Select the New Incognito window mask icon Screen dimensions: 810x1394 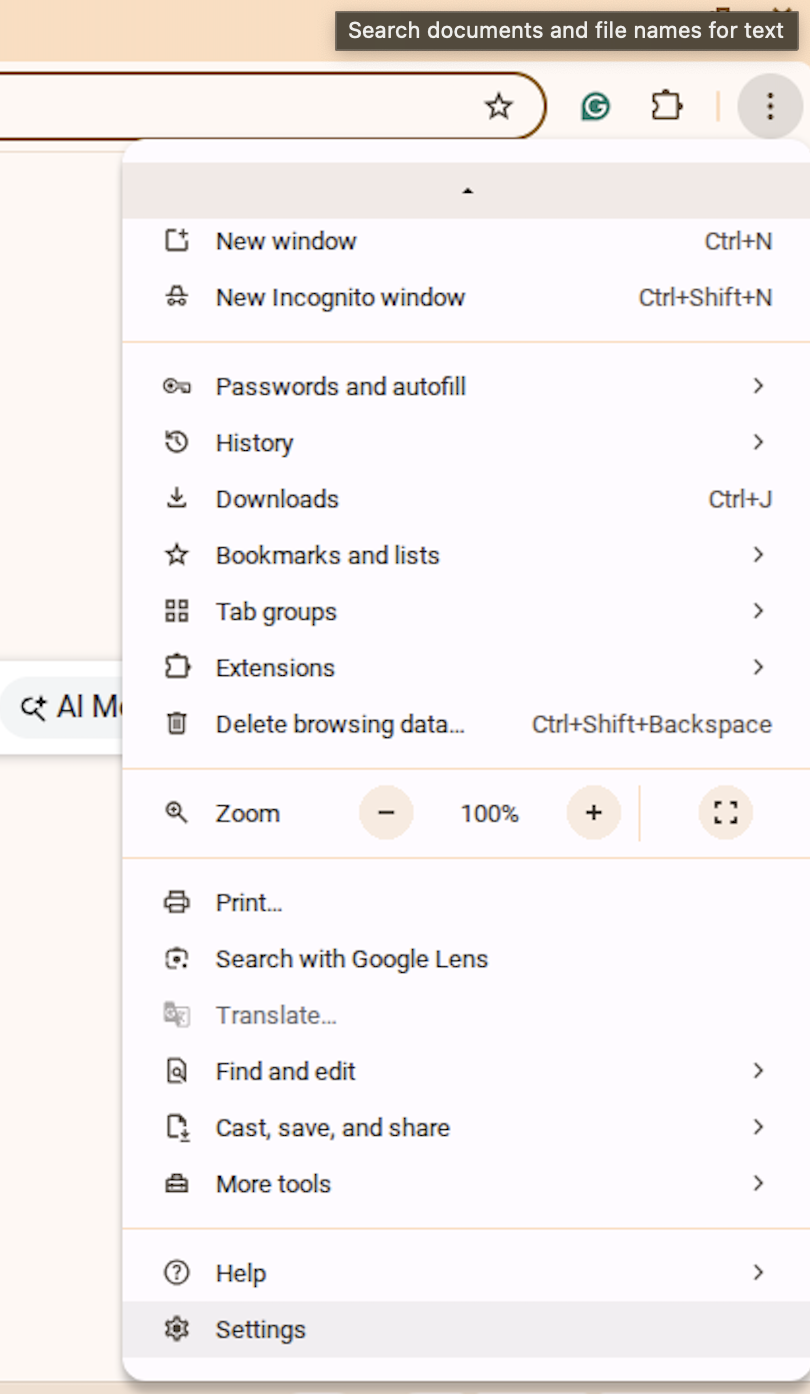point(176,297)
